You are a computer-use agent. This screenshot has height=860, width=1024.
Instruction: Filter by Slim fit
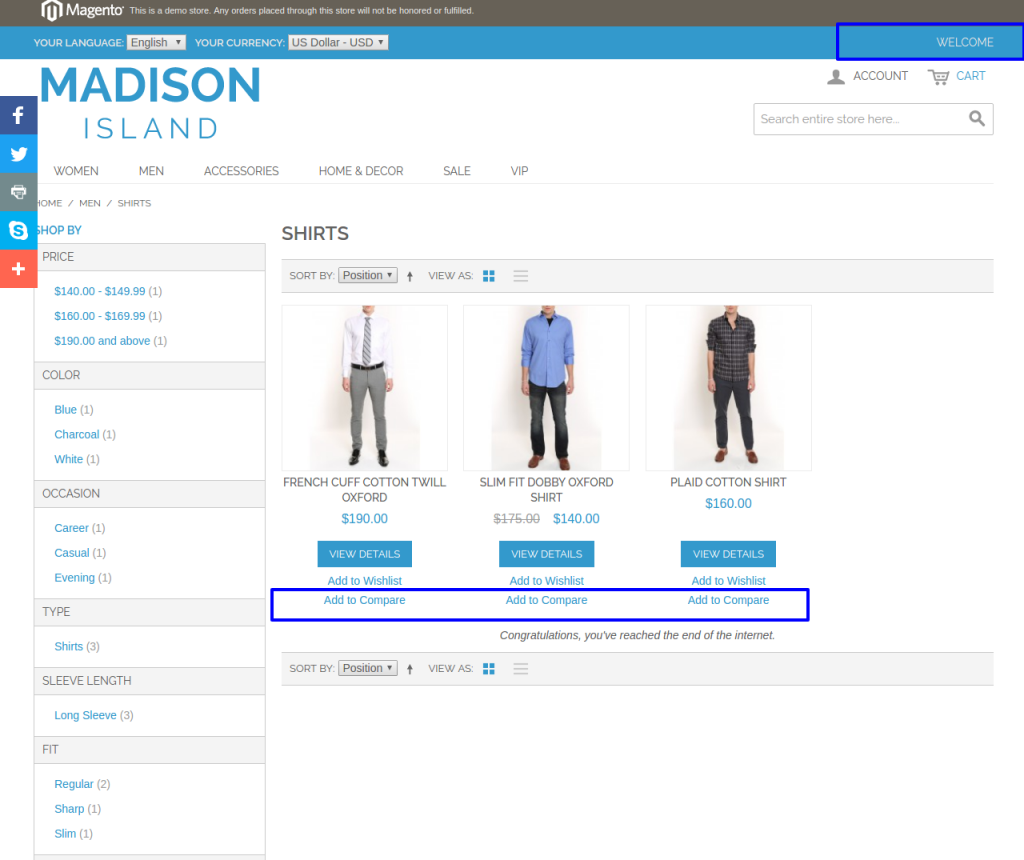(65, 833)
